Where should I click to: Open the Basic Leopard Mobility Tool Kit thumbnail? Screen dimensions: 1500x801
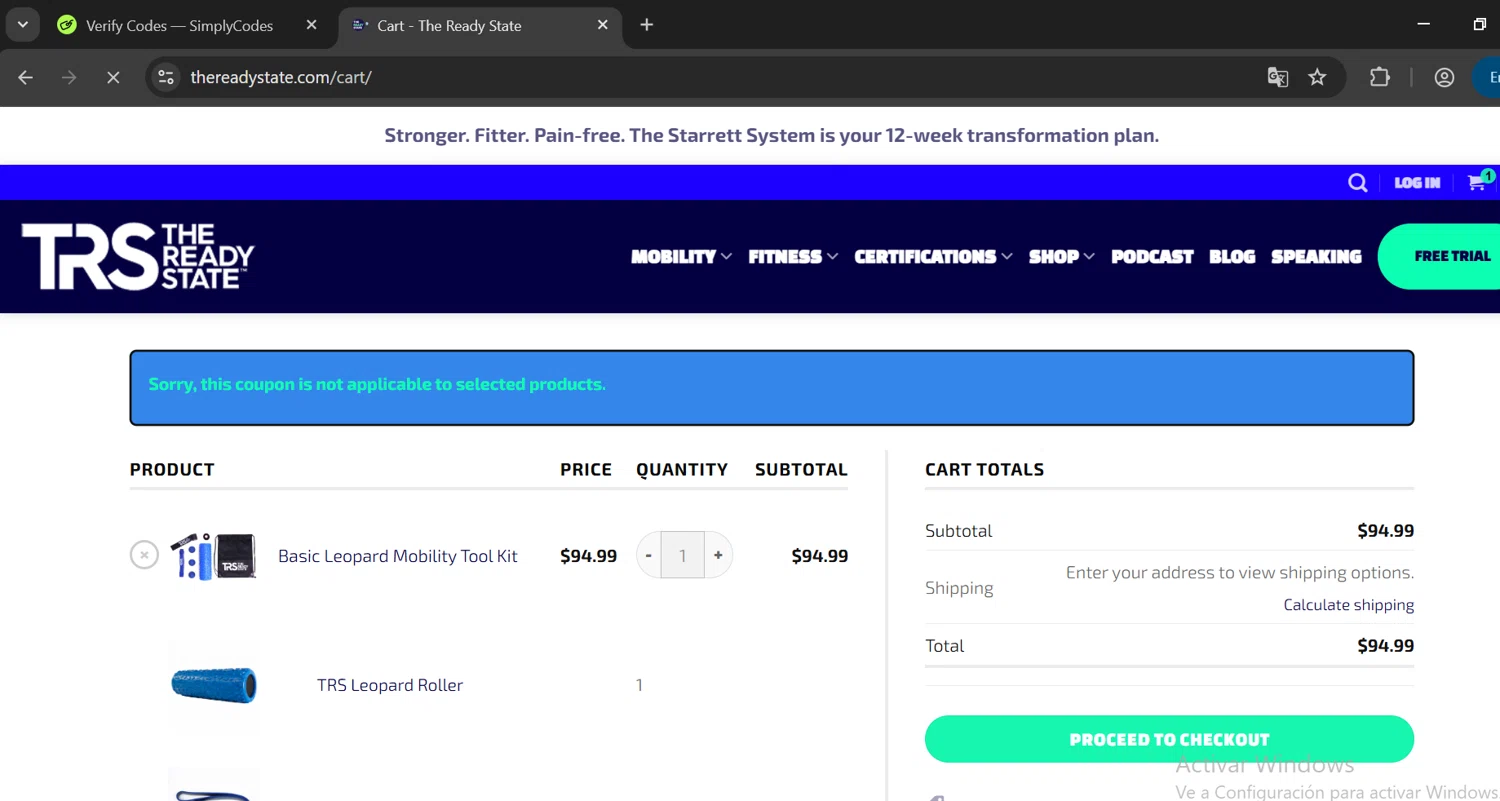click(213, 556)
